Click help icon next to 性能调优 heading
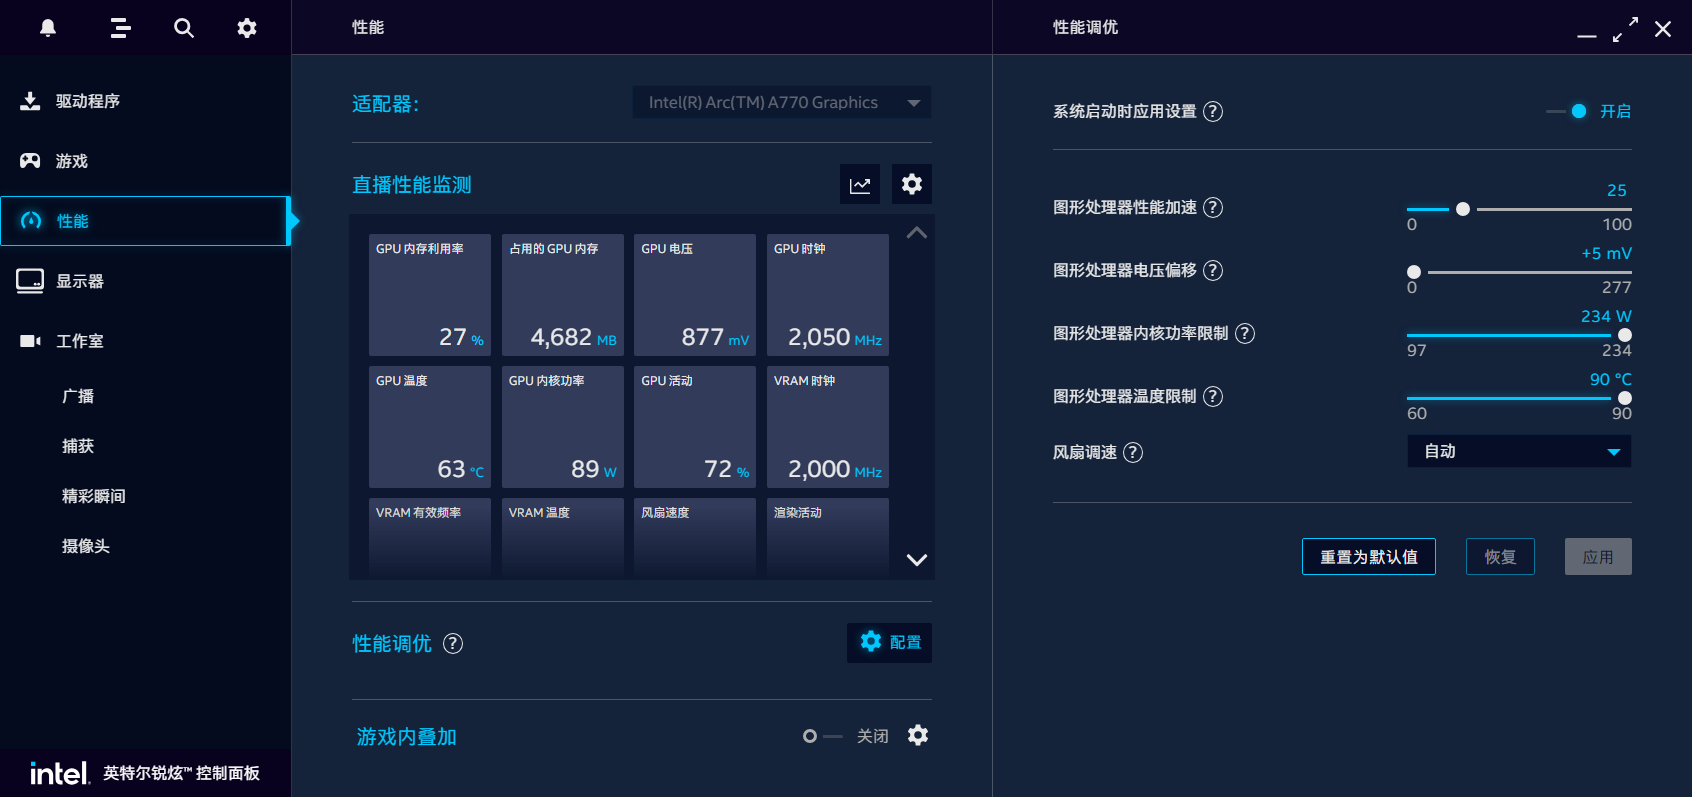Screen dimensions: 1692x797 [453, 644]
